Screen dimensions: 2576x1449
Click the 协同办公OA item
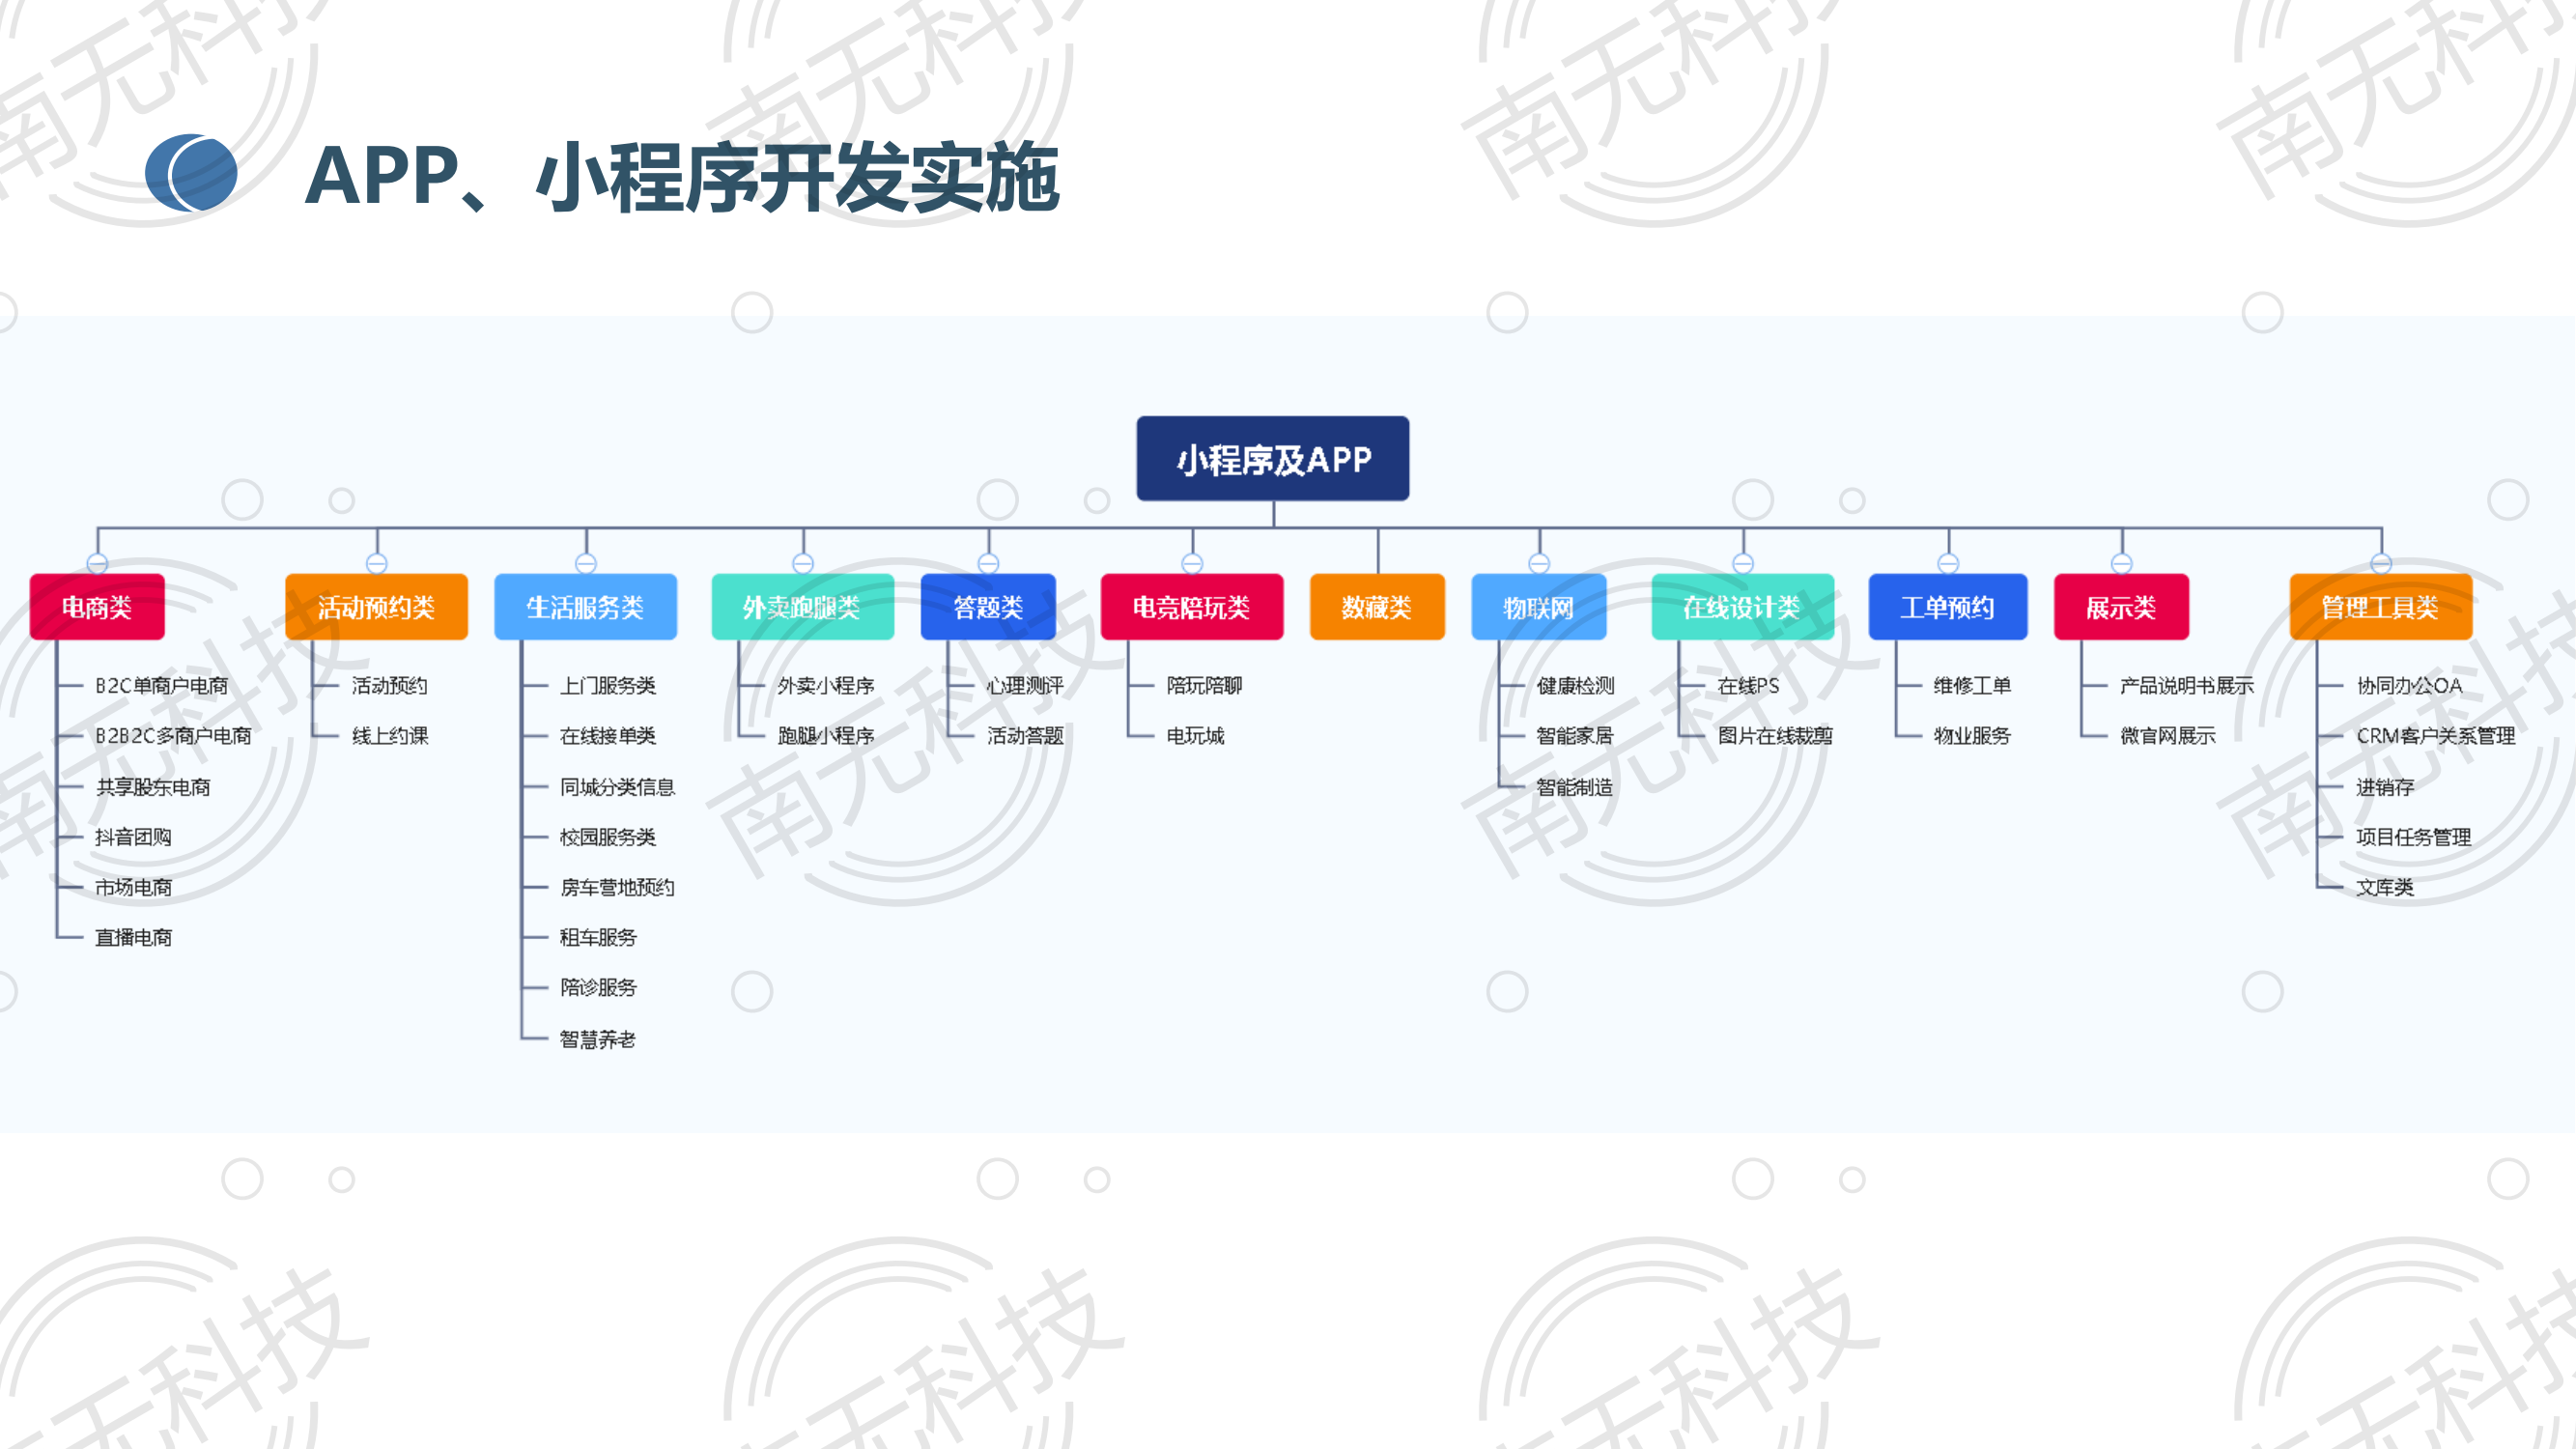tap(2409, 686)
